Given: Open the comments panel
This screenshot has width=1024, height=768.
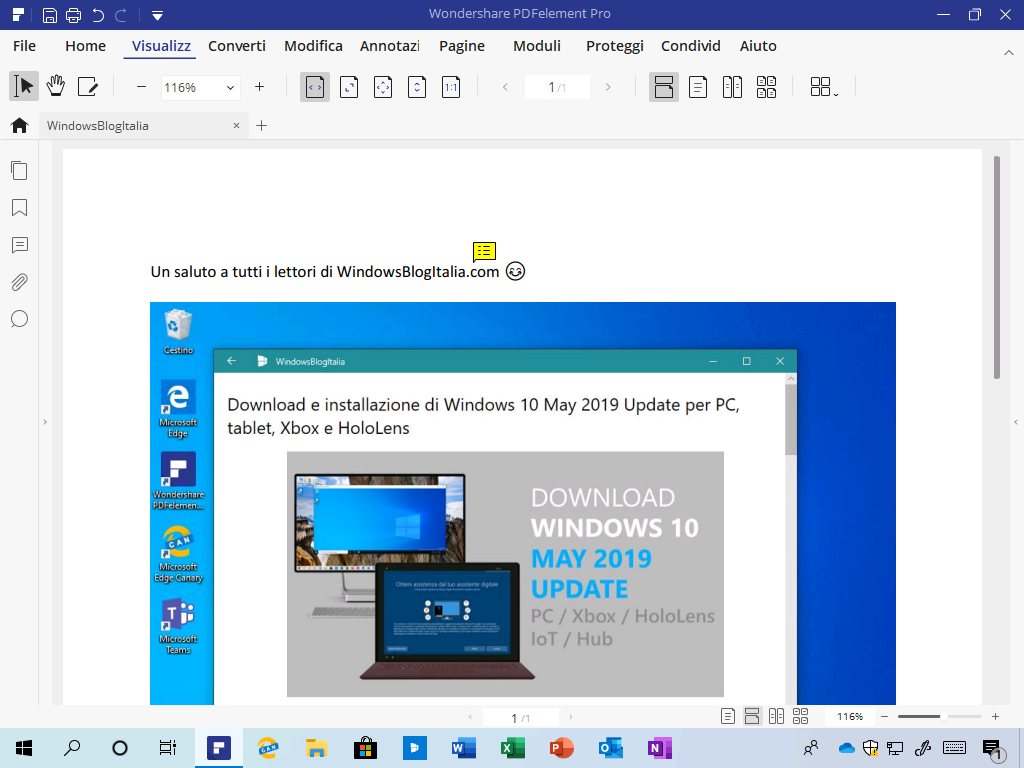Looking at the screenshot, I should pos(20,245).
